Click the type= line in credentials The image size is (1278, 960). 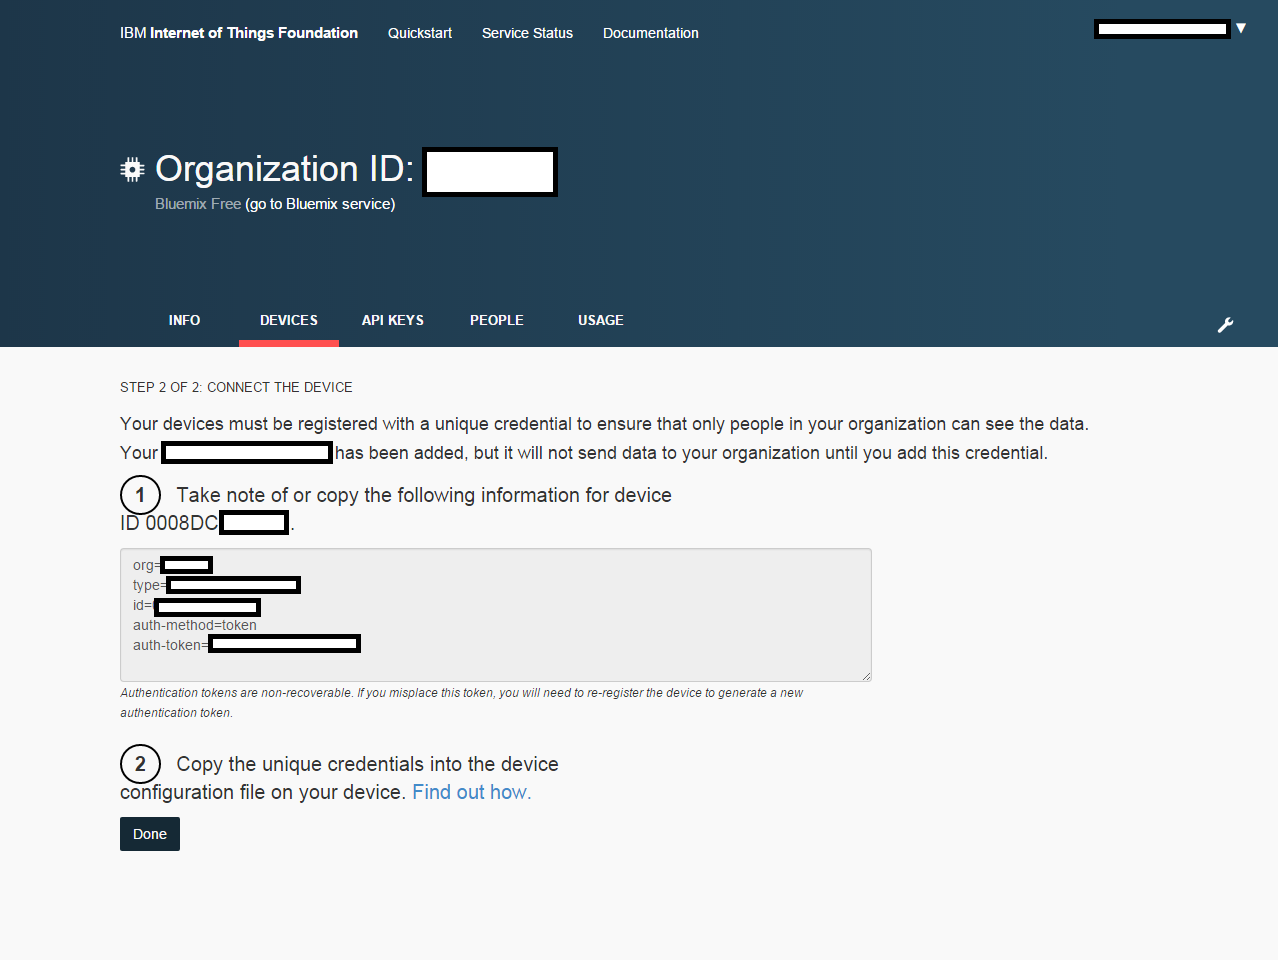tap(216, 585)
